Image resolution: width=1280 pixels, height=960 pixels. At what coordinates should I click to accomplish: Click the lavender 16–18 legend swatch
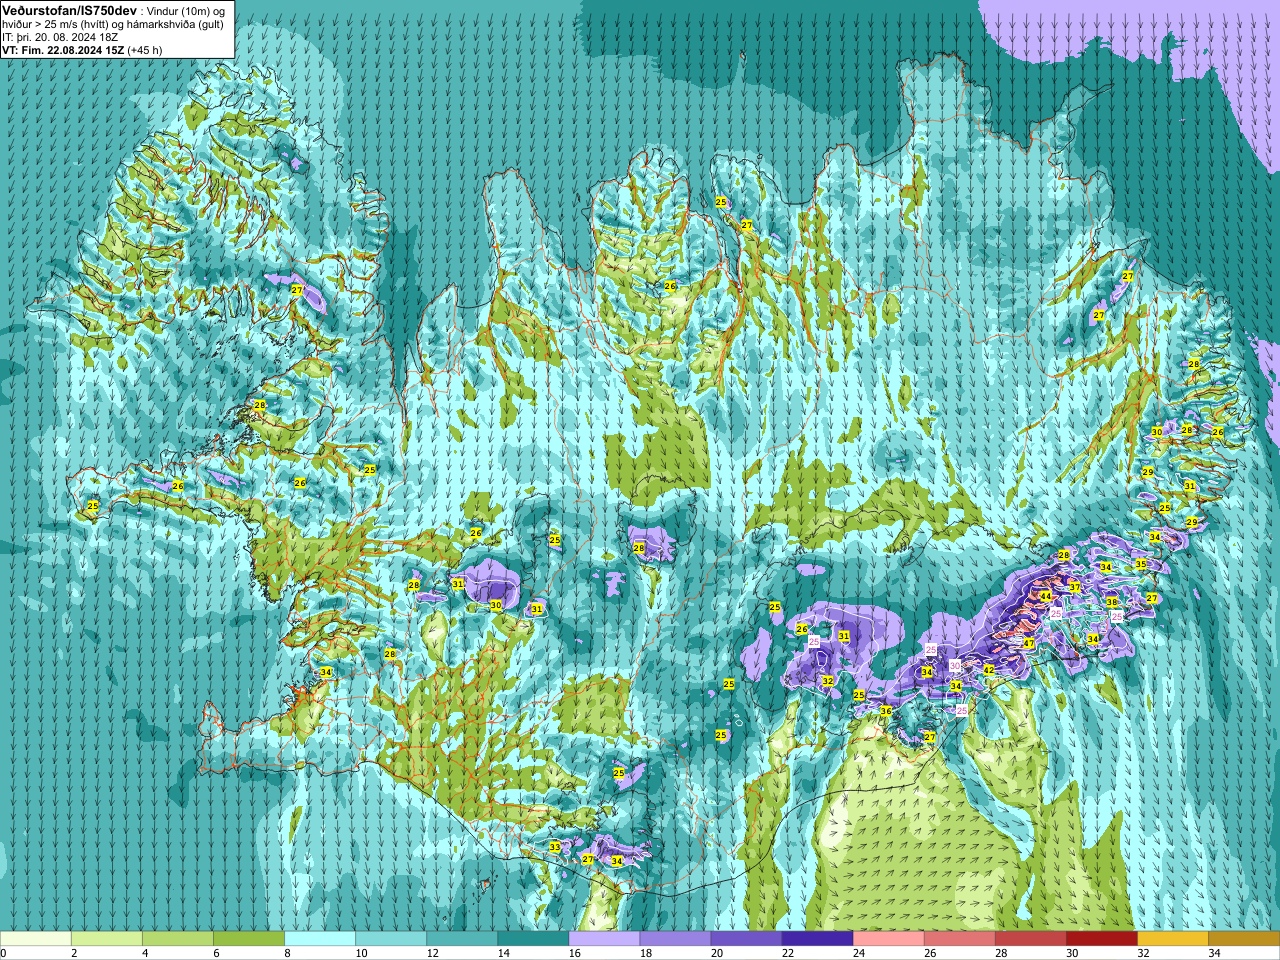(604, 939)
